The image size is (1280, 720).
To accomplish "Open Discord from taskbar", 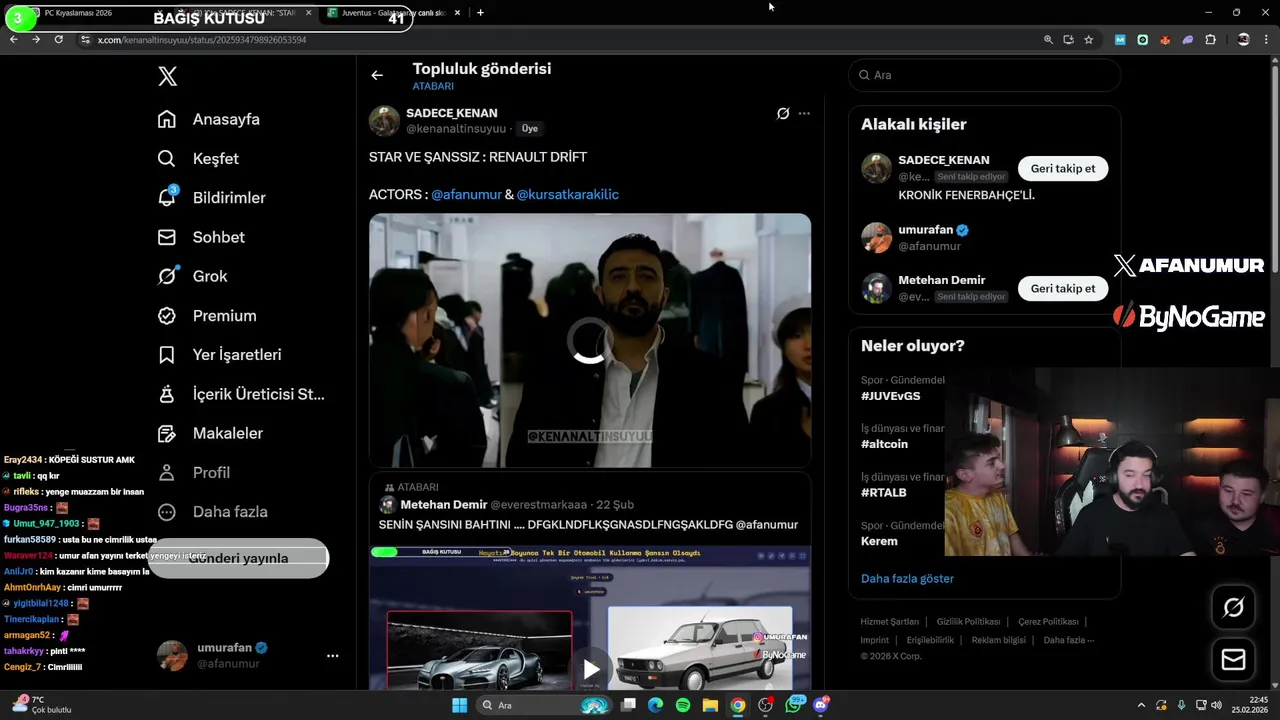I will (x=821, y=705).
